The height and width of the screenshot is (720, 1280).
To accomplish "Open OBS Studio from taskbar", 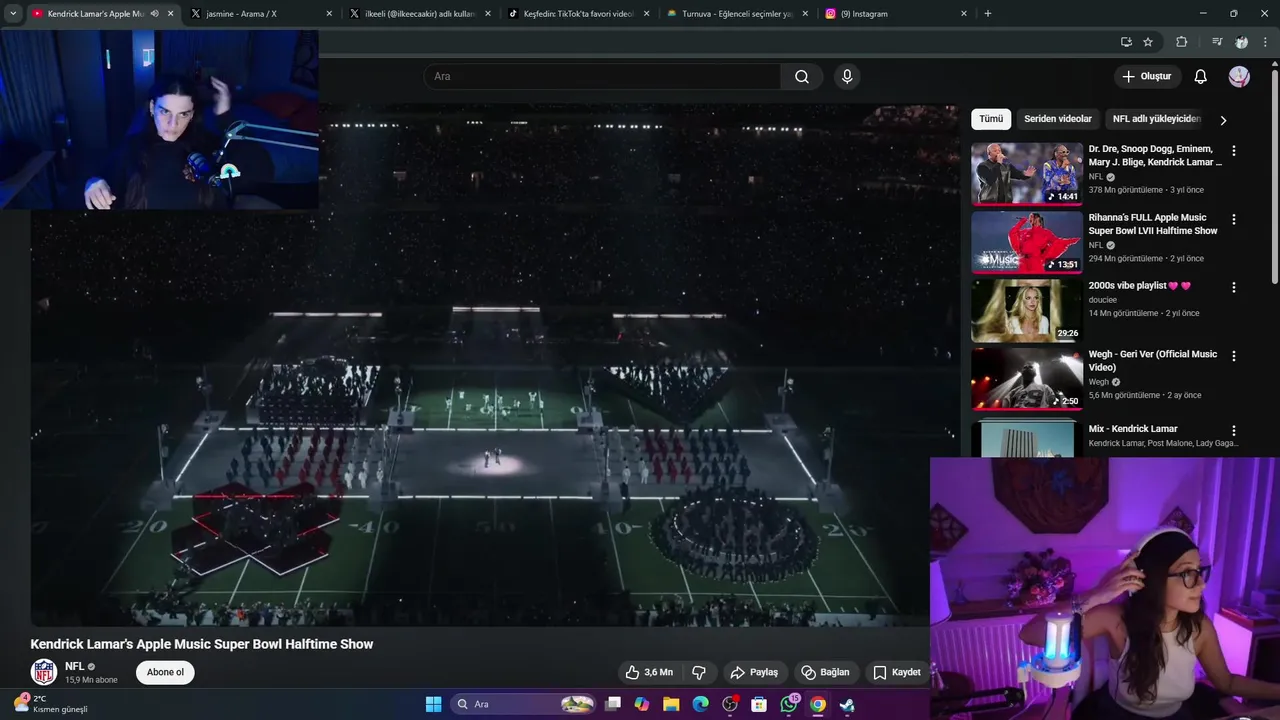I will click(730, 704).
